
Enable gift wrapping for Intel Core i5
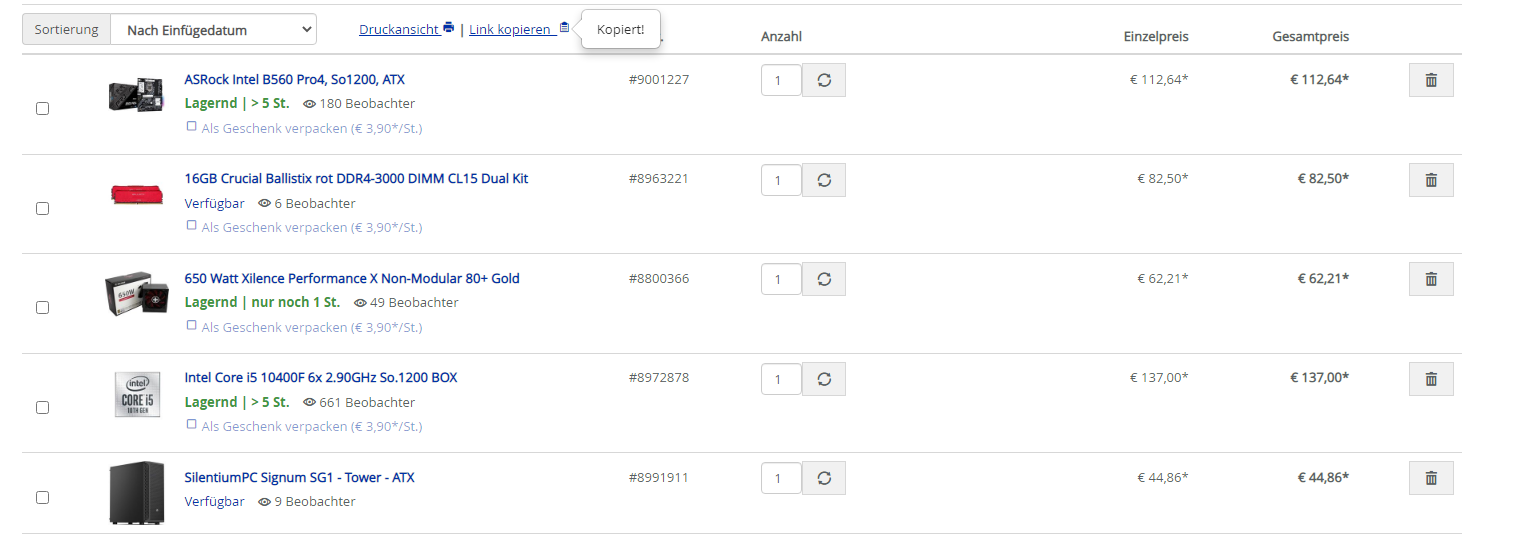191,424
